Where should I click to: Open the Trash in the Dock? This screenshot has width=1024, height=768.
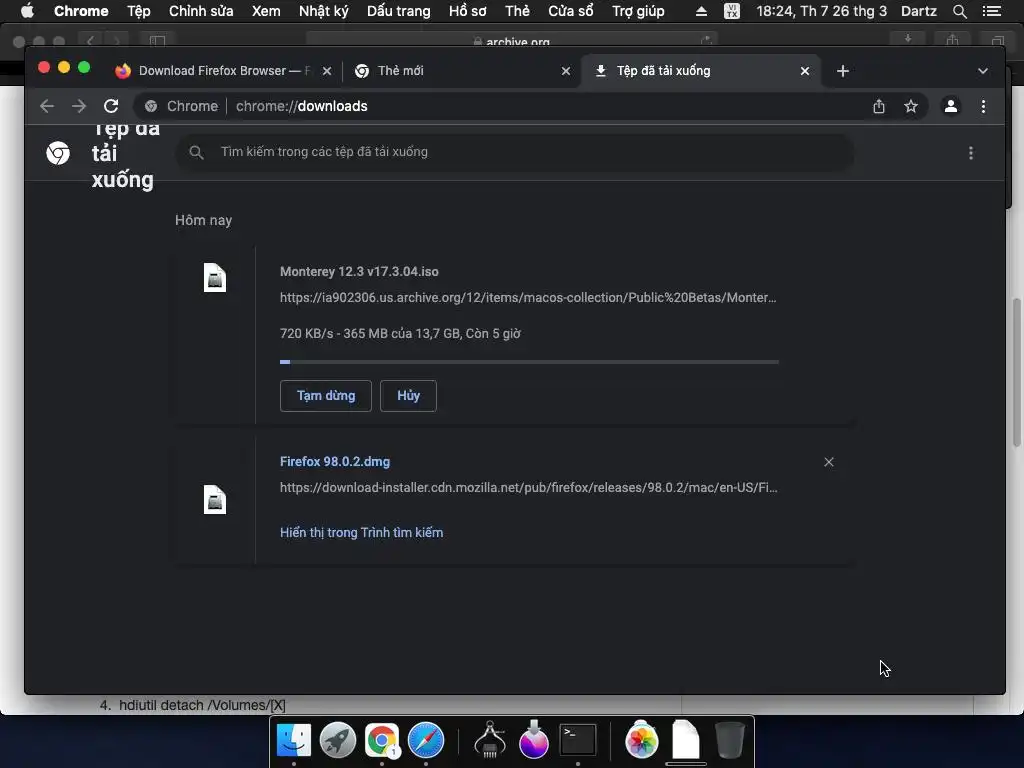[x=729, y=740]
